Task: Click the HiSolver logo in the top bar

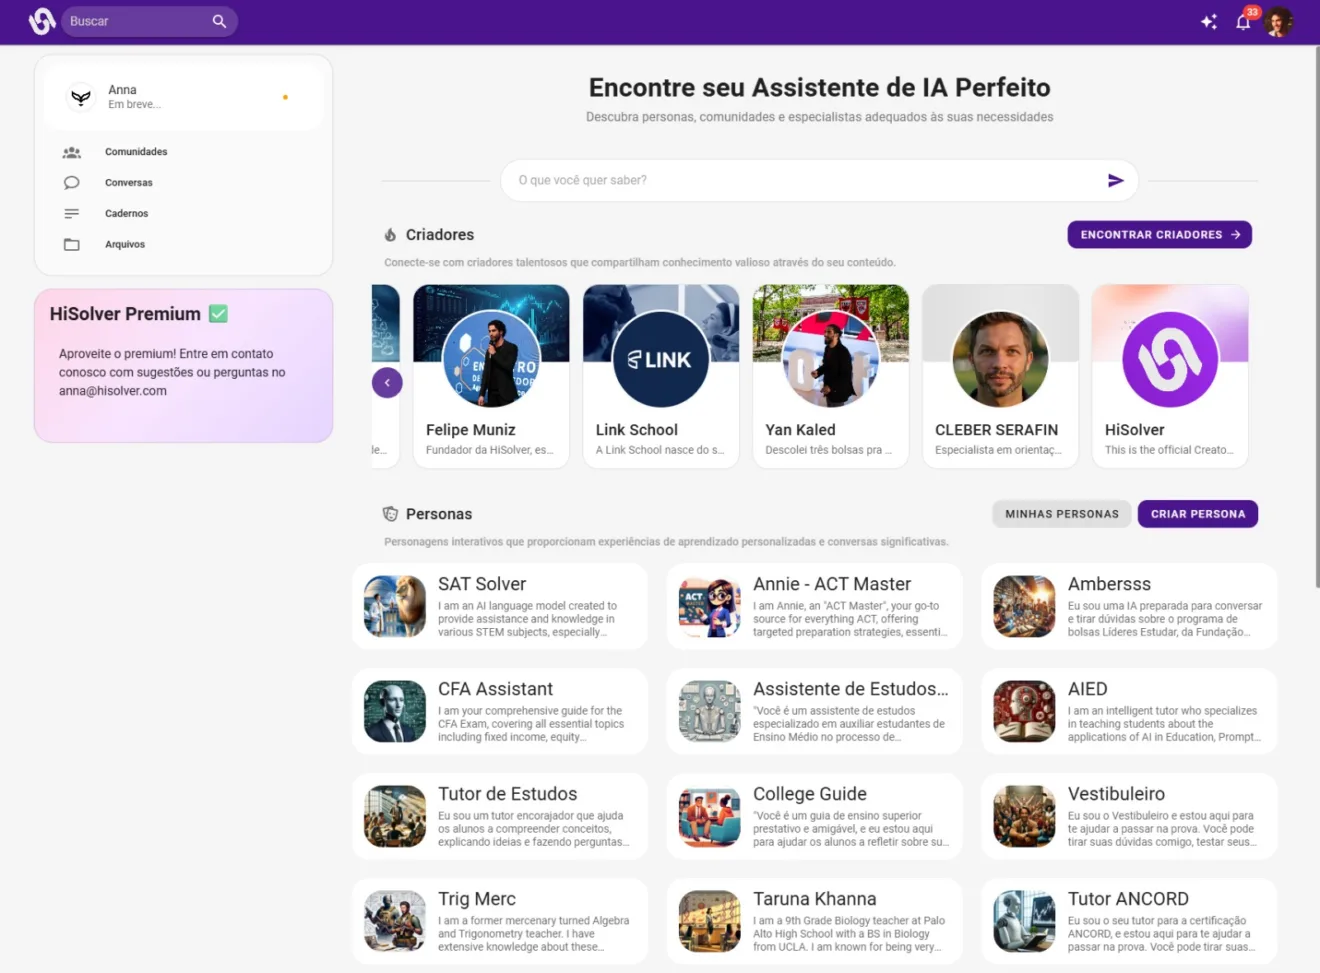Action: (42, 21)
